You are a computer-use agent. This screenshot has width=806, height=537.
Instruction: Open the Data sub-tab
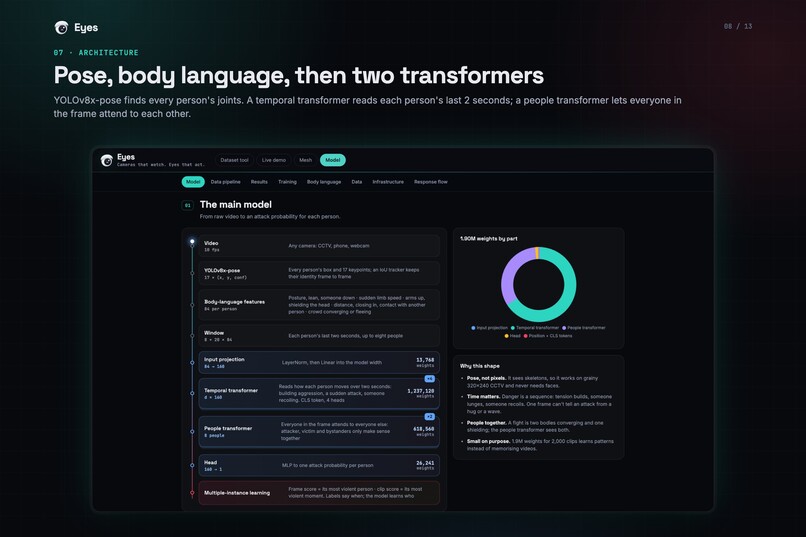point(357,182)
